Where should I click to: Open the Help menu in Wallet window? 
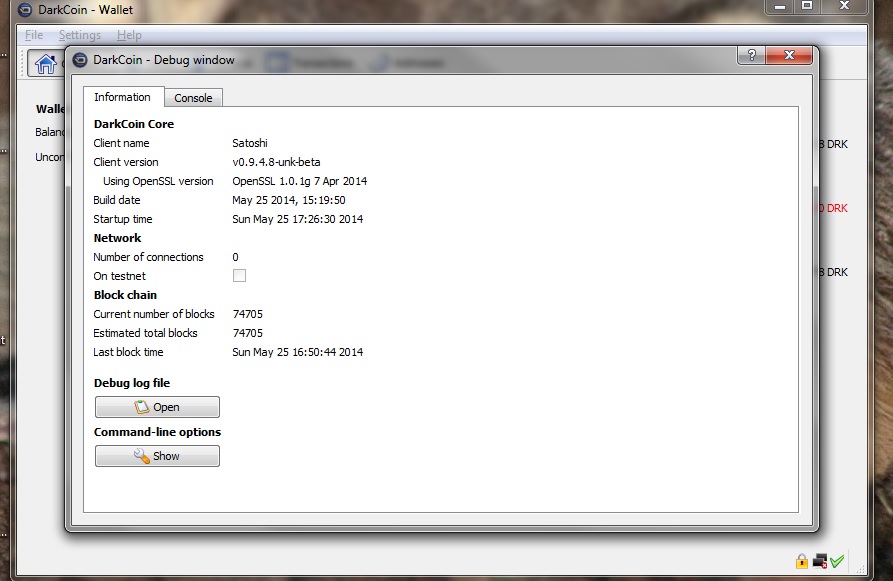129,35
